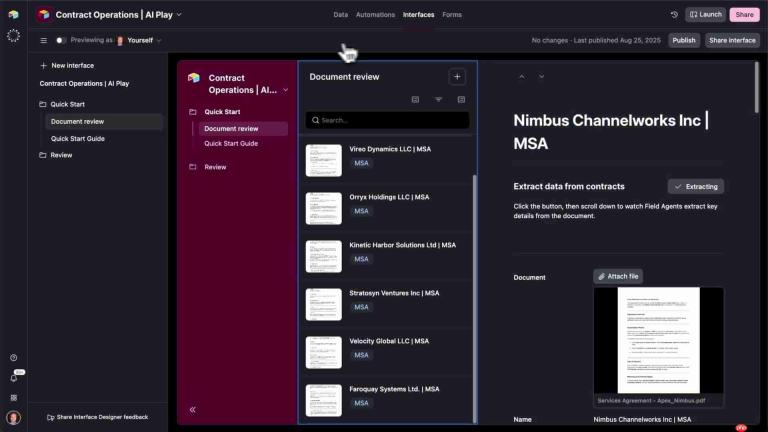Click the Launch button

(x=706, y=15)
